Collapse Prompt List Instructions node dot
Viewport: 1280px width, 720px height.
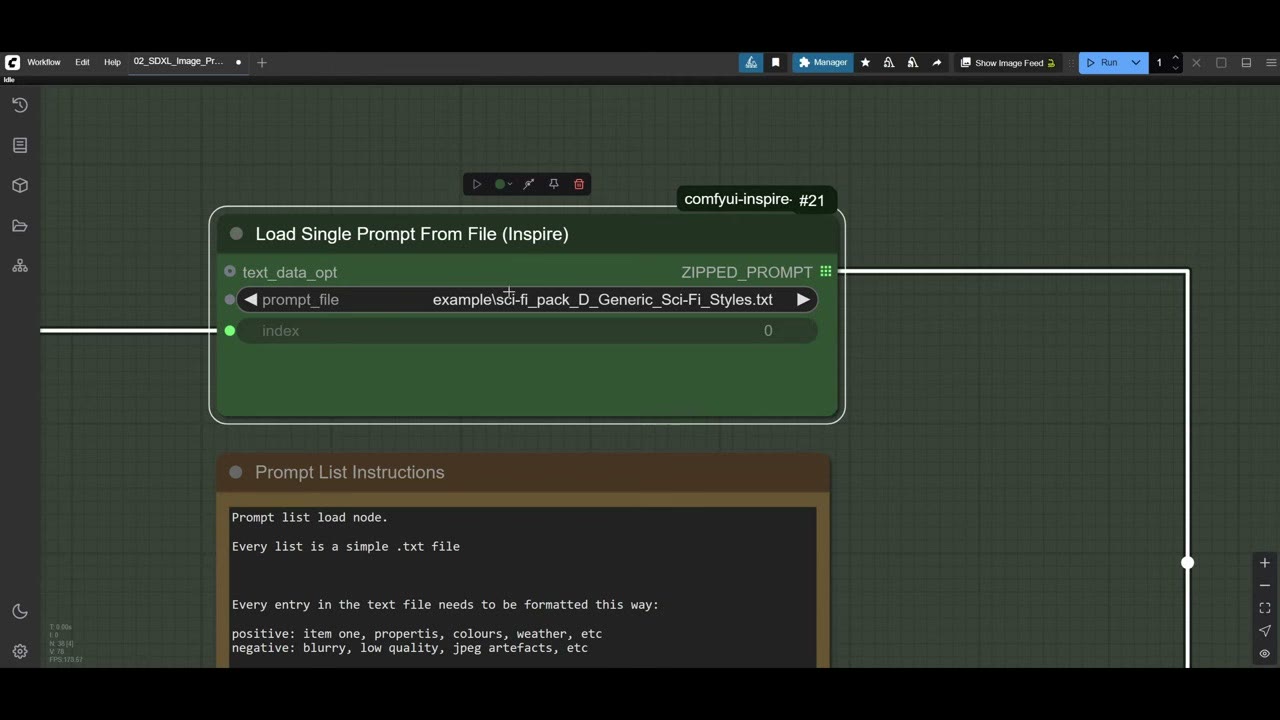(236, 472)
